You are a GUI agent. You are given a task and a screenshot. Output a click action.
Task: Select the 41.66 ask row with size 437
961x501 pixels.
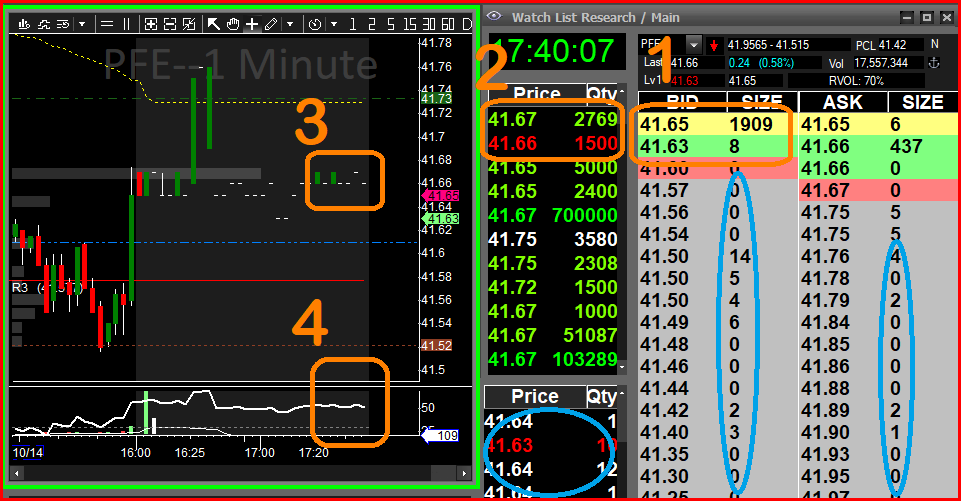879,147
